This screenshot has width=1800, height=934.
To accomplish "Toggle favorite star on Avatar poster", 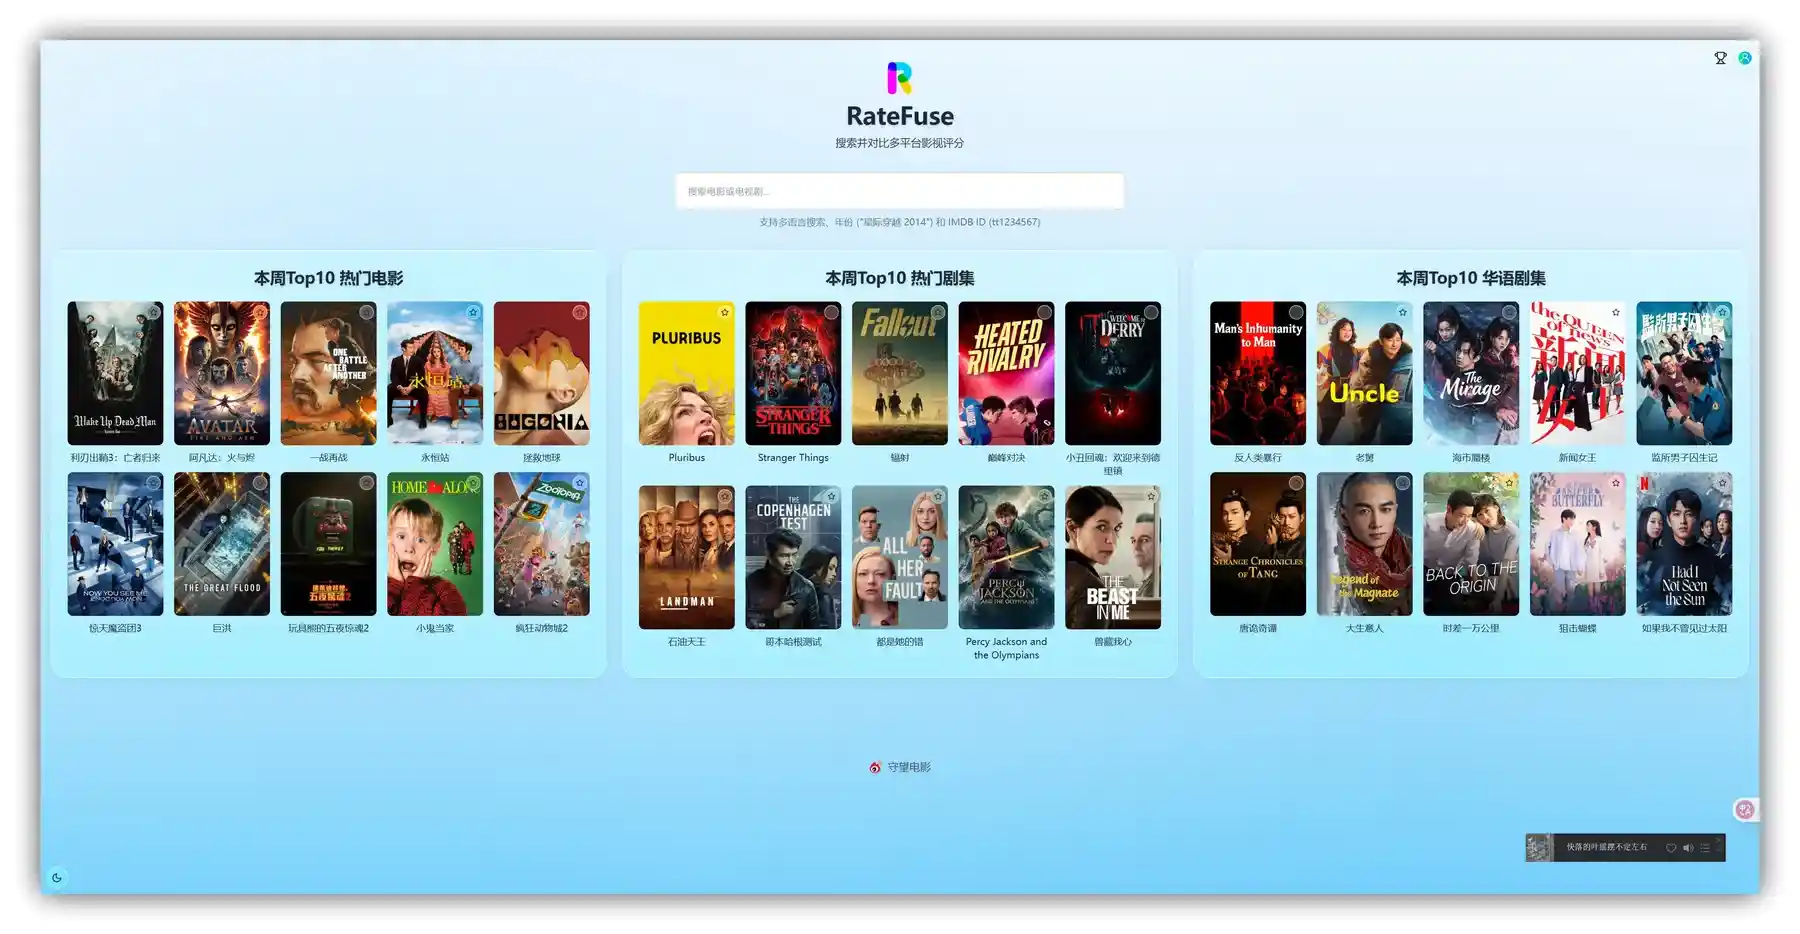I will [x=260, y=313].
